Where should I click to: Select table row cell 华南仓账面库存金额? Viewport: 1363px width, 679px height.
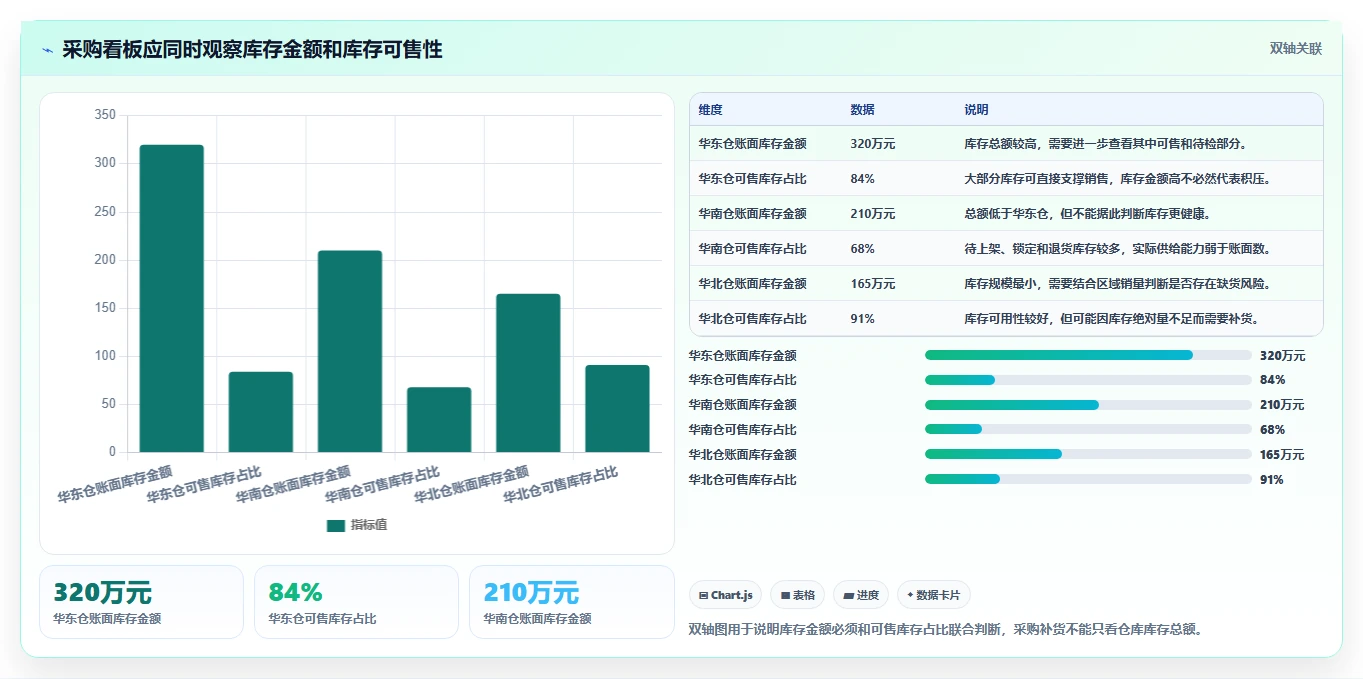click(752, 214)
